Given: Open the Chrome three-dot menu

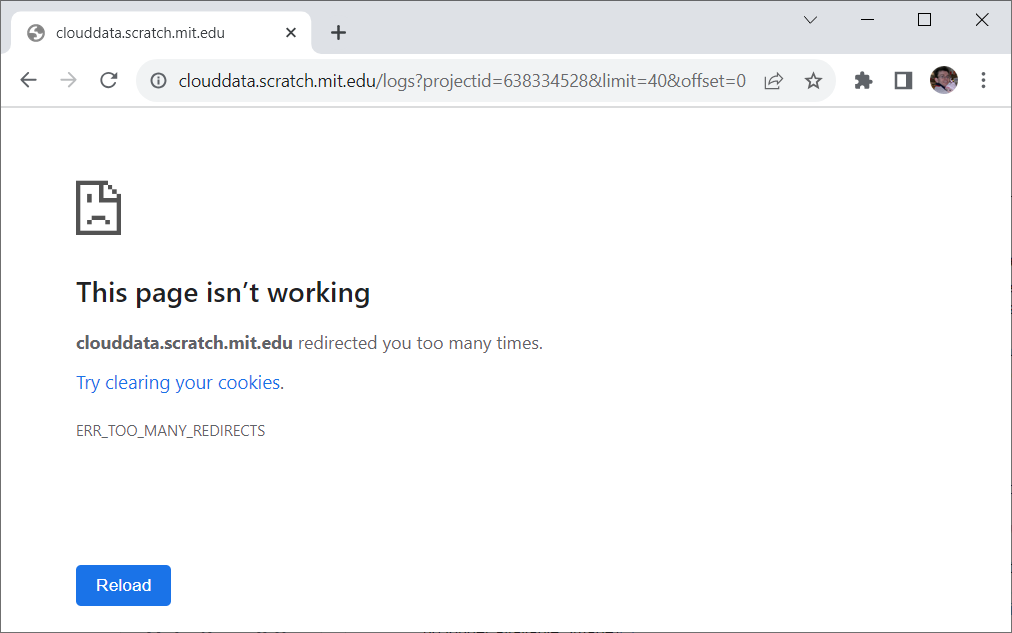Looking at the screenshot, I should point(983,80).
